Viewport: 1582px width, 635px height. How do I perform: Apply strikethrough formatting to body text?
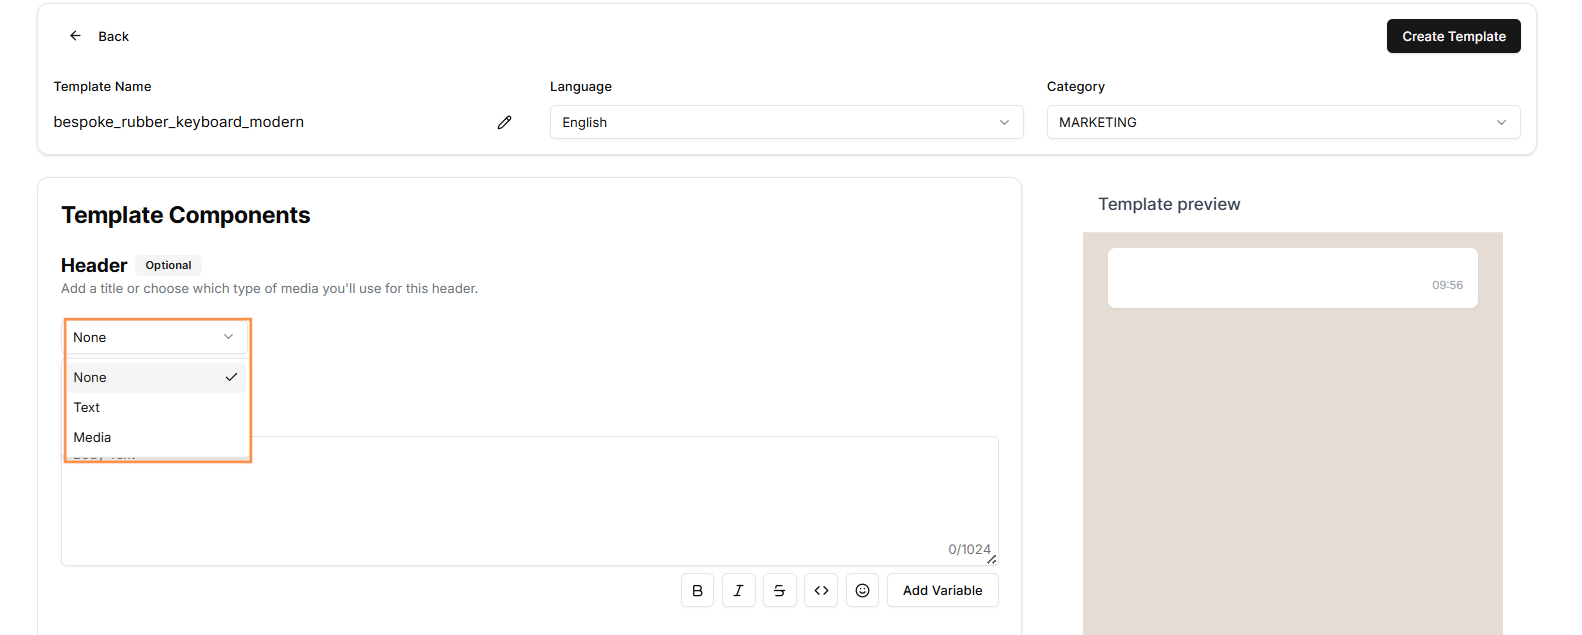point(779,590)
